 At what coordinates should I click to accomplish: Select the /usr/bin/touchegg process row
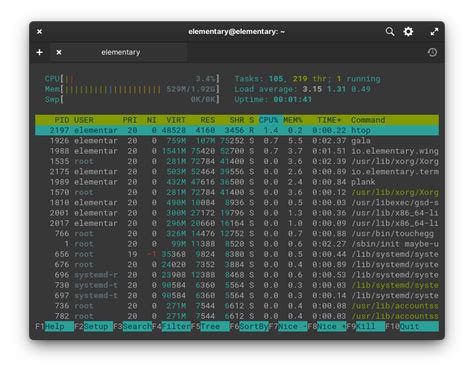pos(237,234)
